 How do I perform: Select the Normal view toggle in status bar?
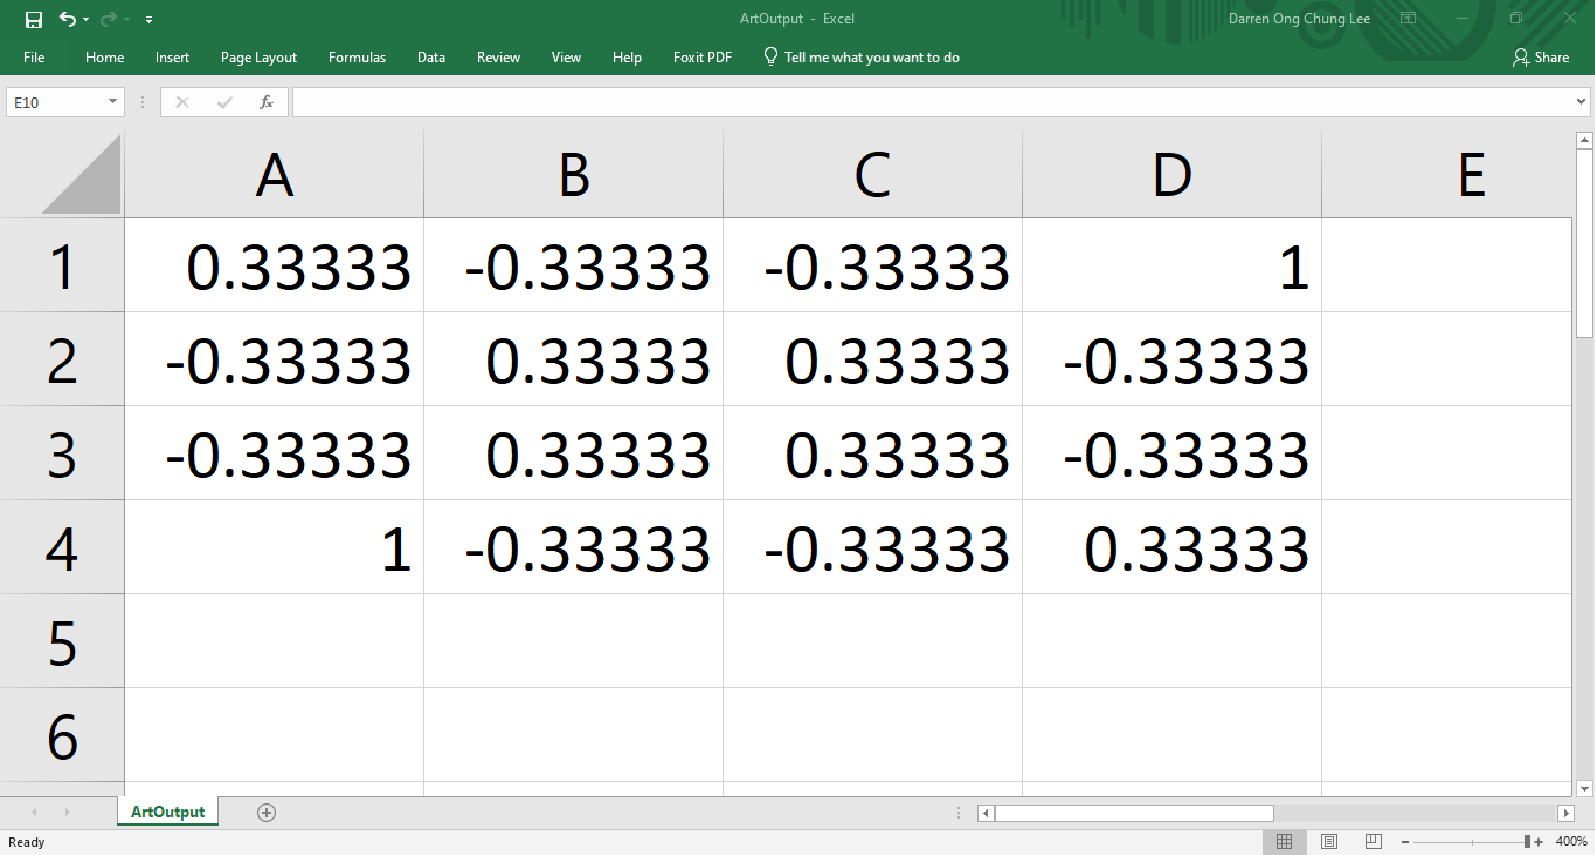tap(1284, 842)
